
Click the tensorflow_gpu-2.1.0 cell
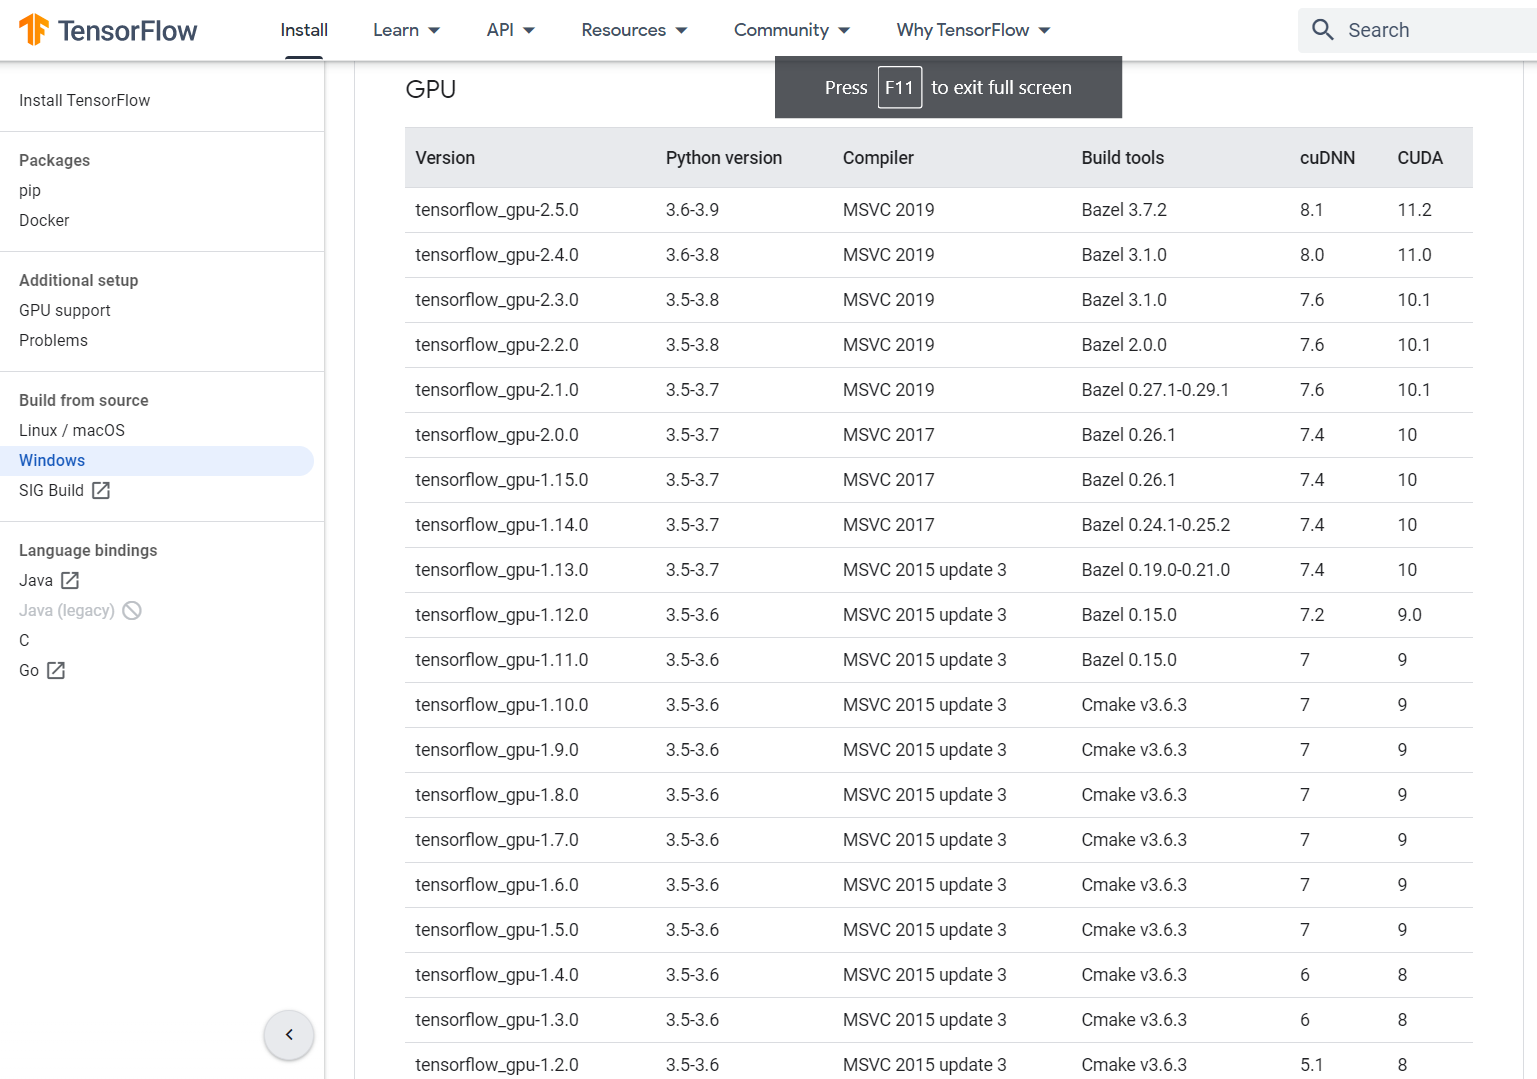497,390
